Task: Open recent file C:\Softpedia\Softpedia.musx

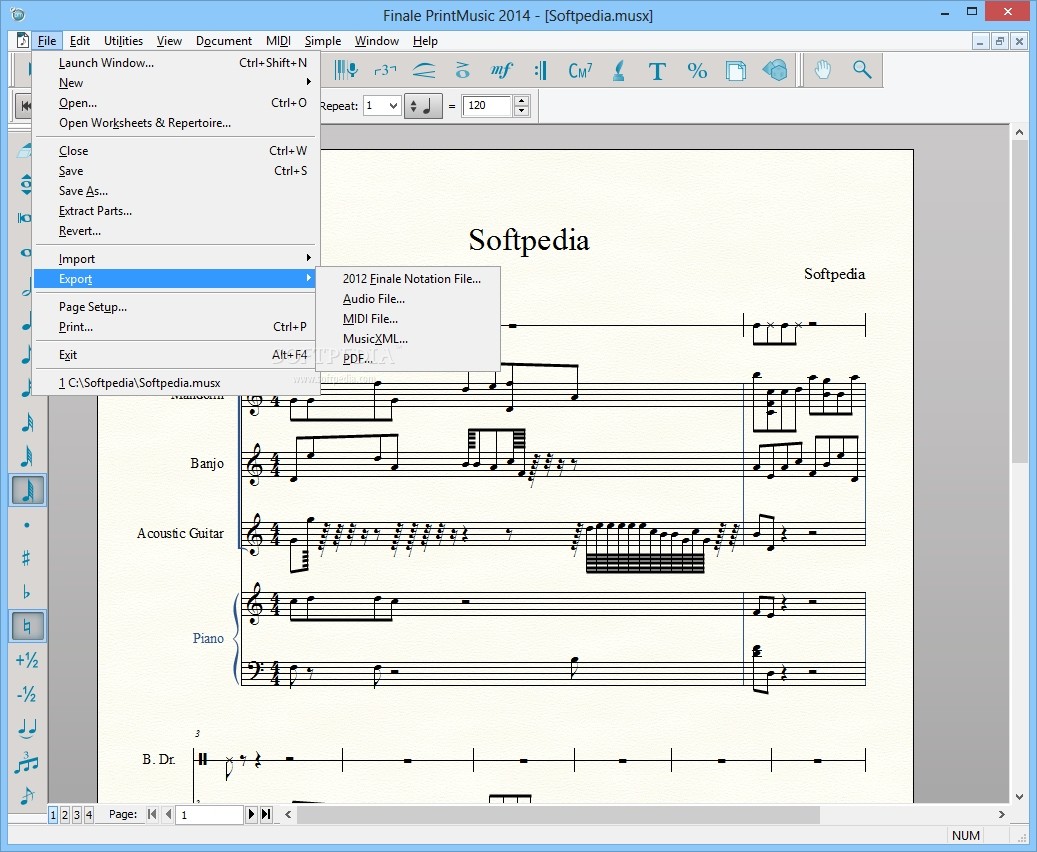Action: (177, 382)
